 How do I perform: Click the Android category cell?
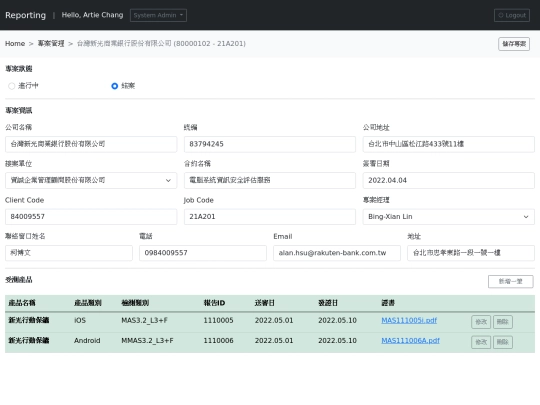tap(87, 341)
